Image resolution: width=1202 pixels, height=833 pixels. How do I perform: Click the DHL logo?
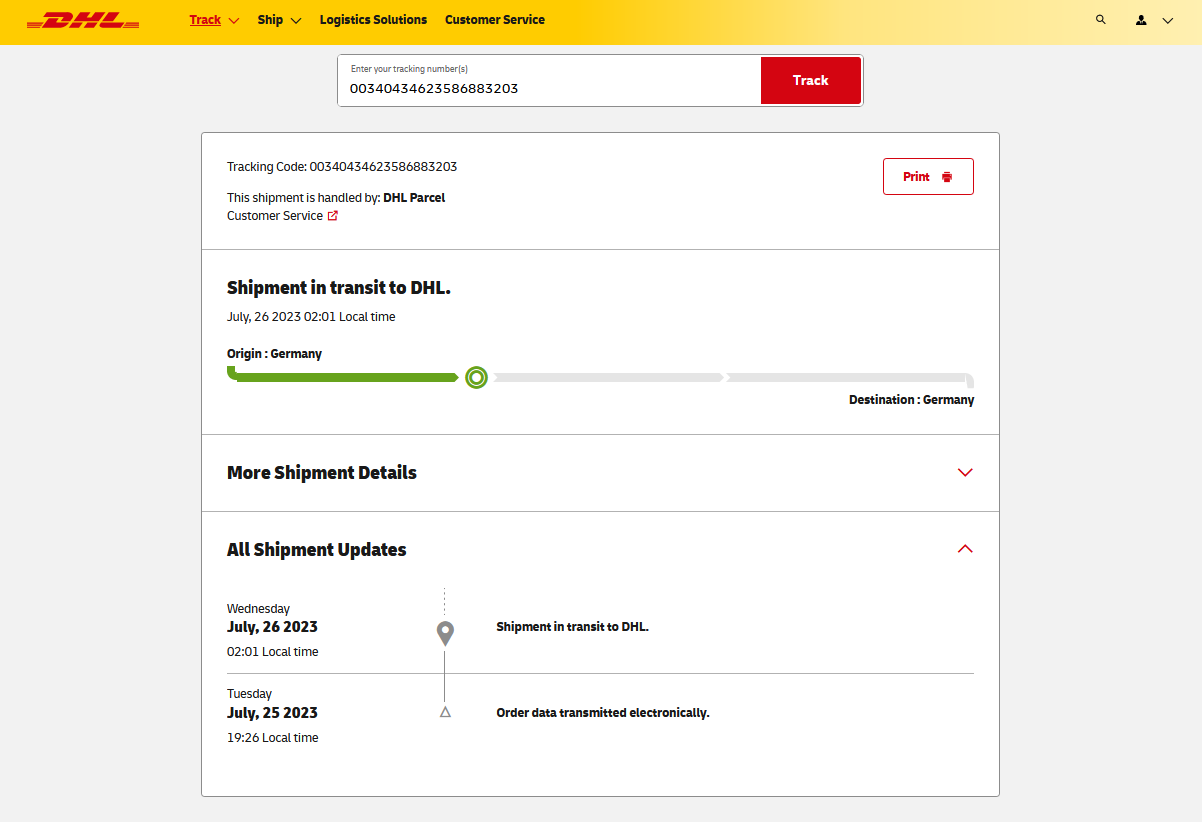[83, 20]
